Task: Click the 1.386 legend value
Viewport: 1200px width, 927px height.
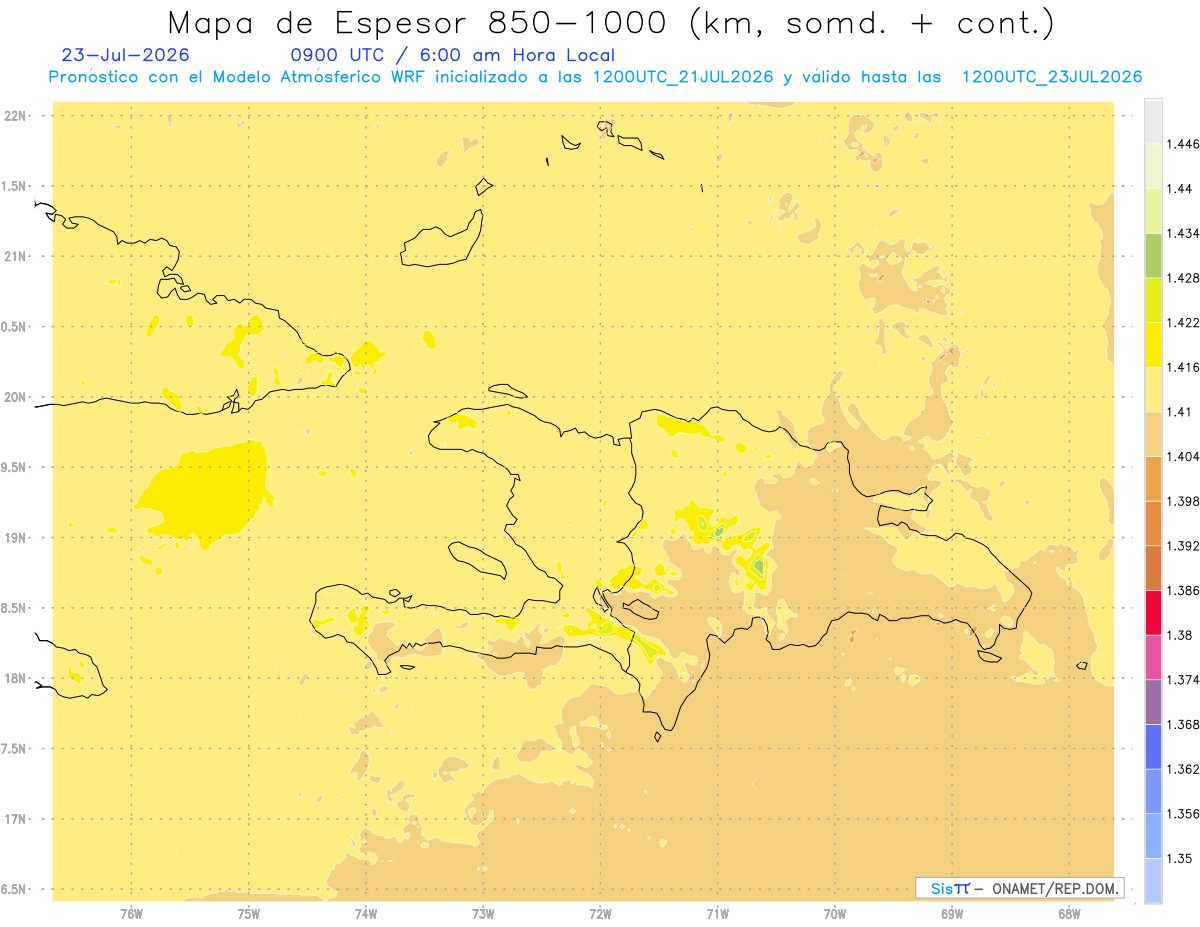Action: [1182, 590]
